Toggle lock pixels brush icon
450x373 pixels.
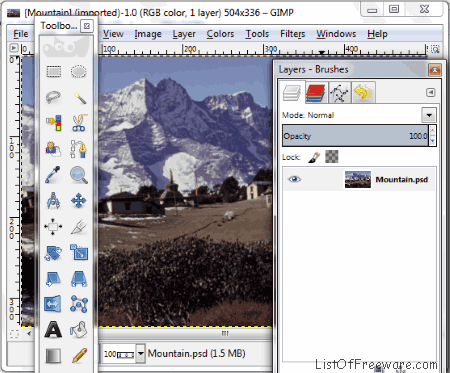(x=314, y=157)
